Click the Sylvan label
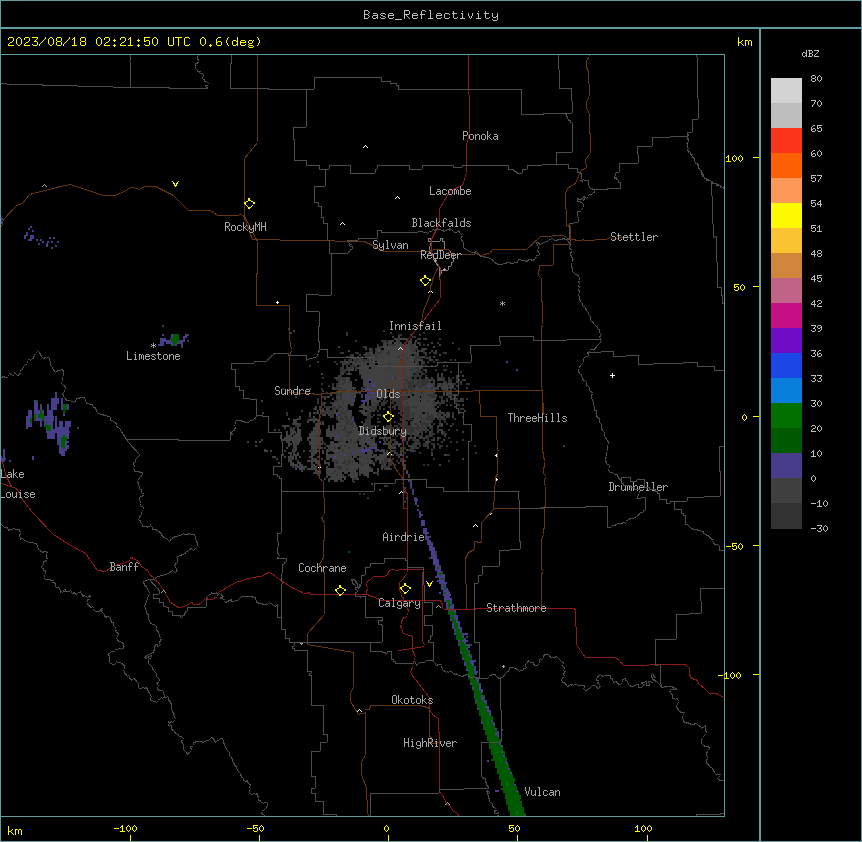Viewport: 862px width, 842px height. coord(390,245)
